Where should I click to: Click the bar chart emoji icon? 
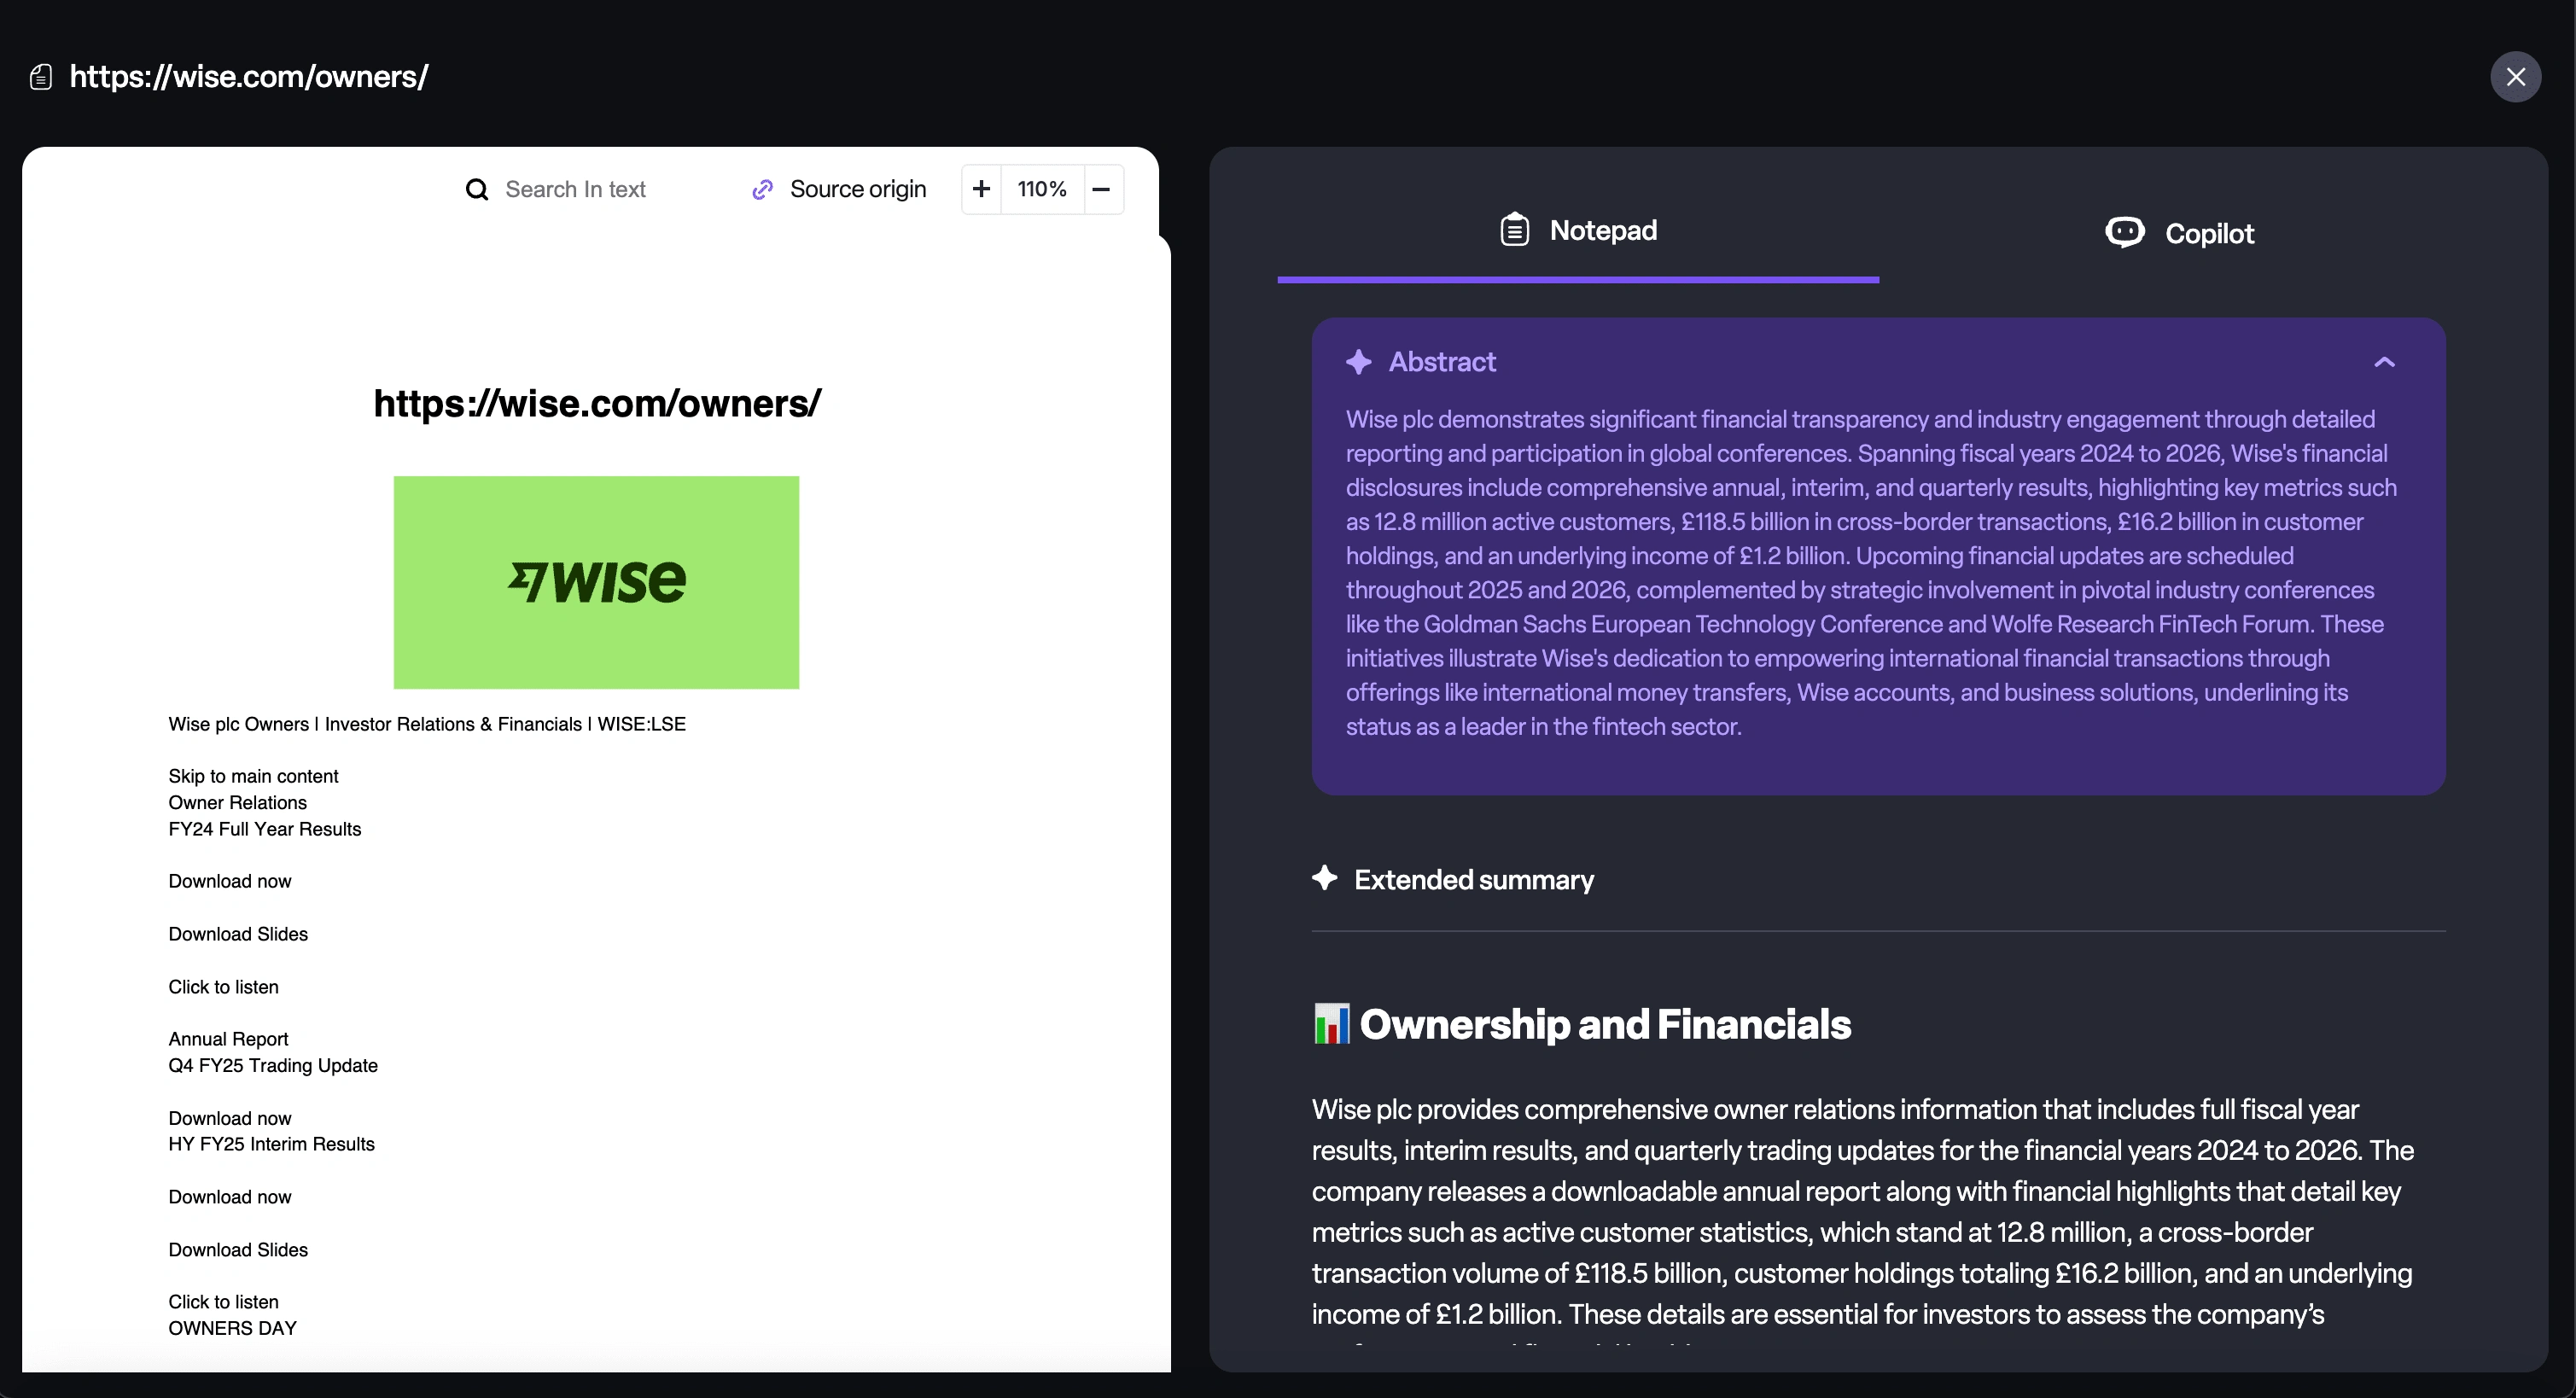click(1331, 1024)
